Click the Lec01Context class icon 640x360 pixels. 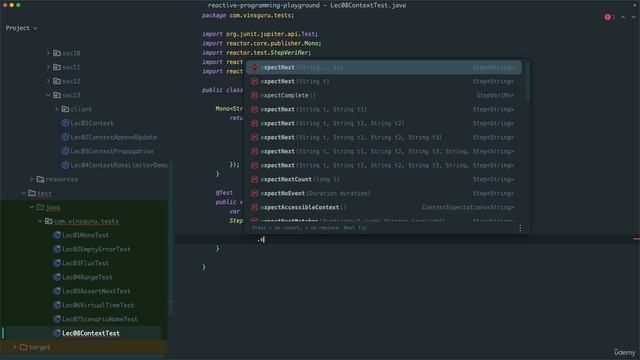tap(65, 123)
